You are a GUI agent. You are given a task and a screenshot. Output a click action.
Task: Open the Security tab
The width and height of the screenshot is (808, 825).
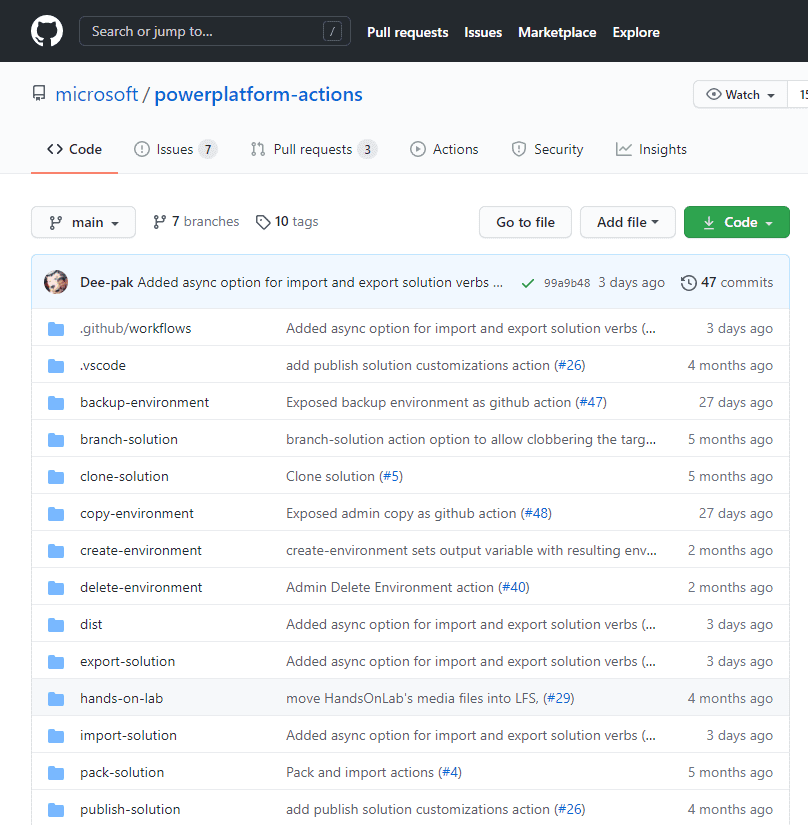[548, 149]
